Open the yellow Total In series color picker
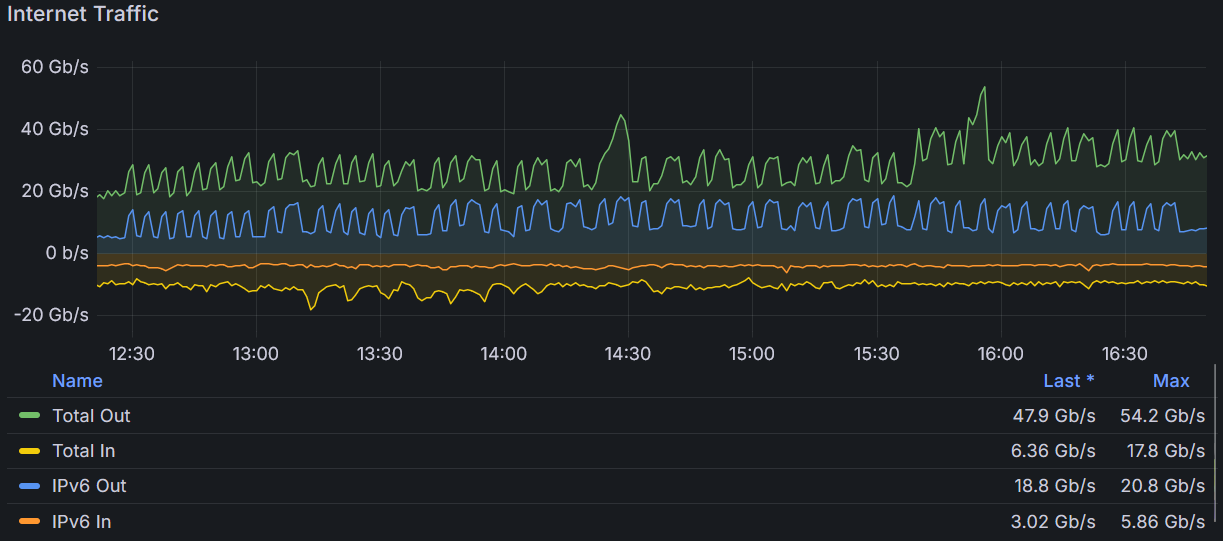The height and width of the screenshot is (541, 1223). (x=30, y=451)
